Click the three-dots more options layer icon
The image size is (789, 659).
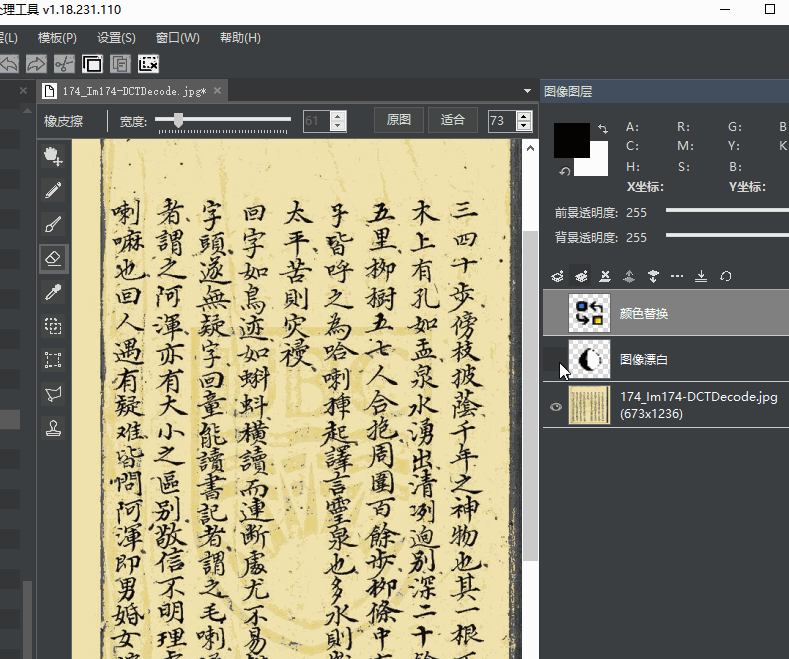tap(677, 276)
